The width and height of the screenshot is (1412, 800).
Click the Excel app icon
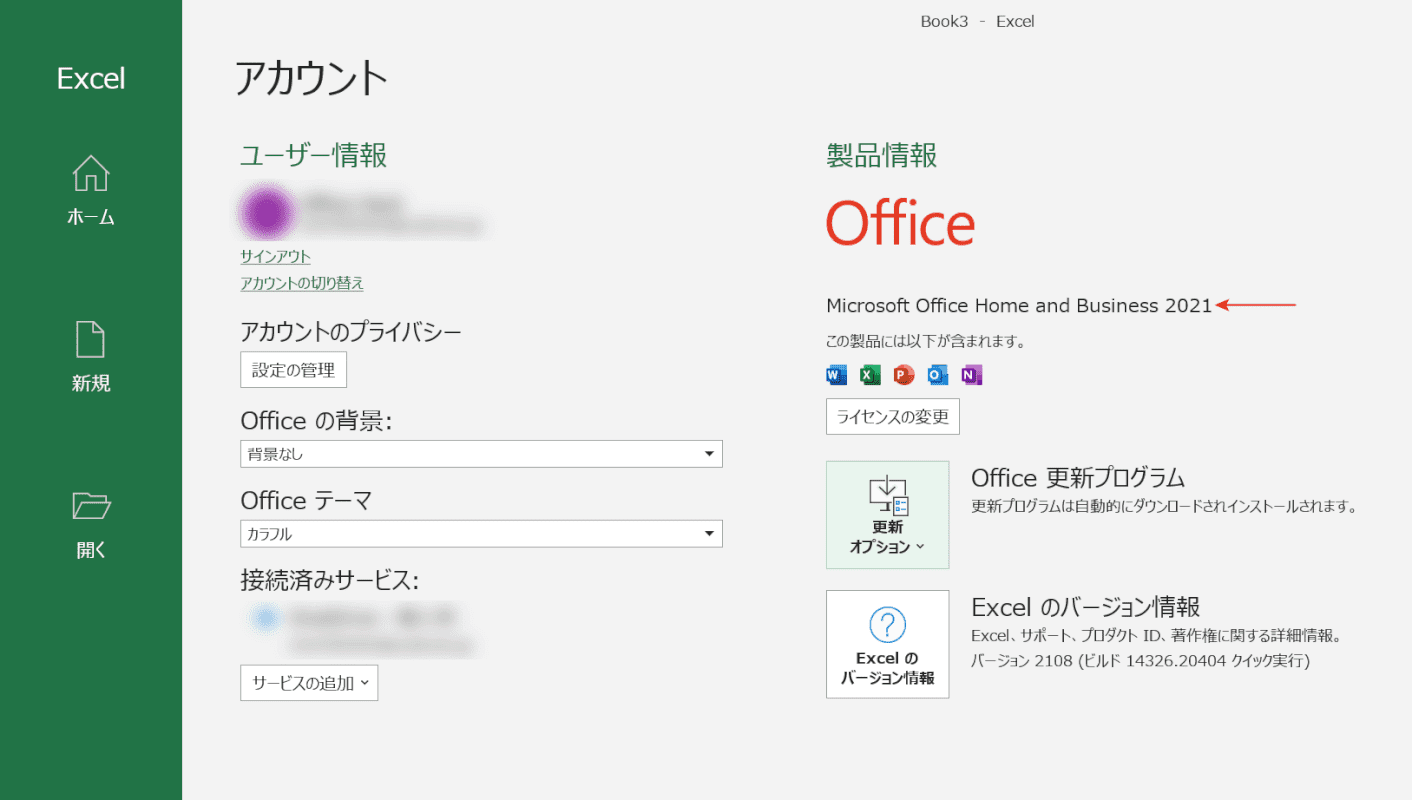click(870, 375)
